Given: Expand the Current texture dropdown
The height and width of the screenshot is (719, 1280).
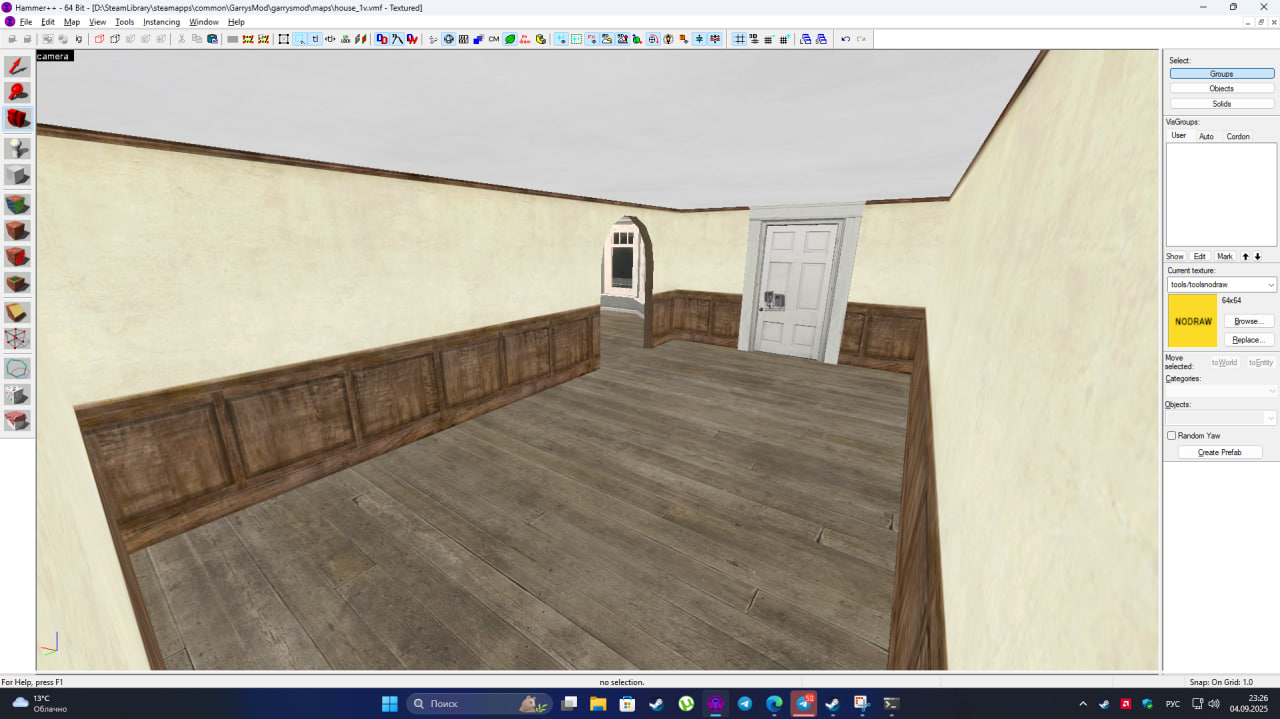Looking at the screenshot, I should point(1271,285).
